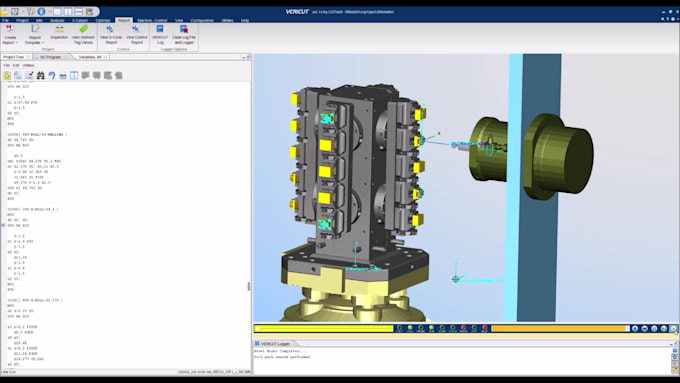Open the Utilities menu in NC Program panel
680x383 pixels.
click(28, 65)
